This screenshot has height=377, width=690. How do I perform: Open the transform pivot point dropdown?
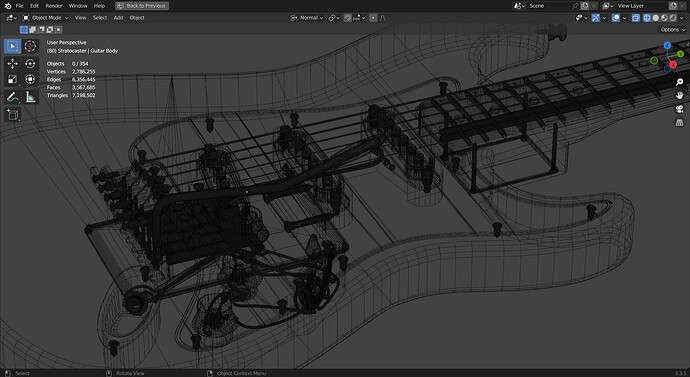click(x=334, y=18)
